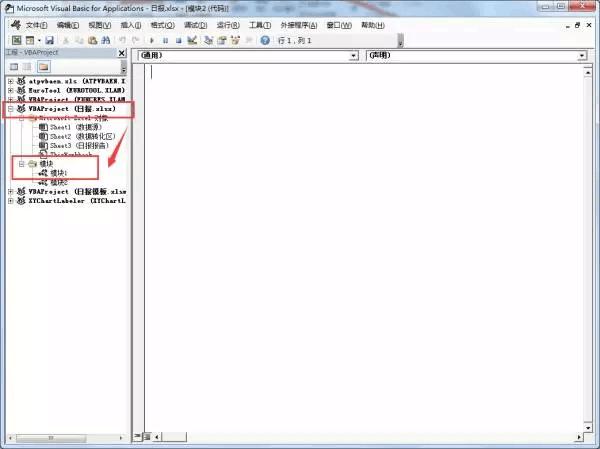The height and width of the screenshot is (449, 600).
Task: Open the (通用) object dropdown
Action: tap(354, 56)
